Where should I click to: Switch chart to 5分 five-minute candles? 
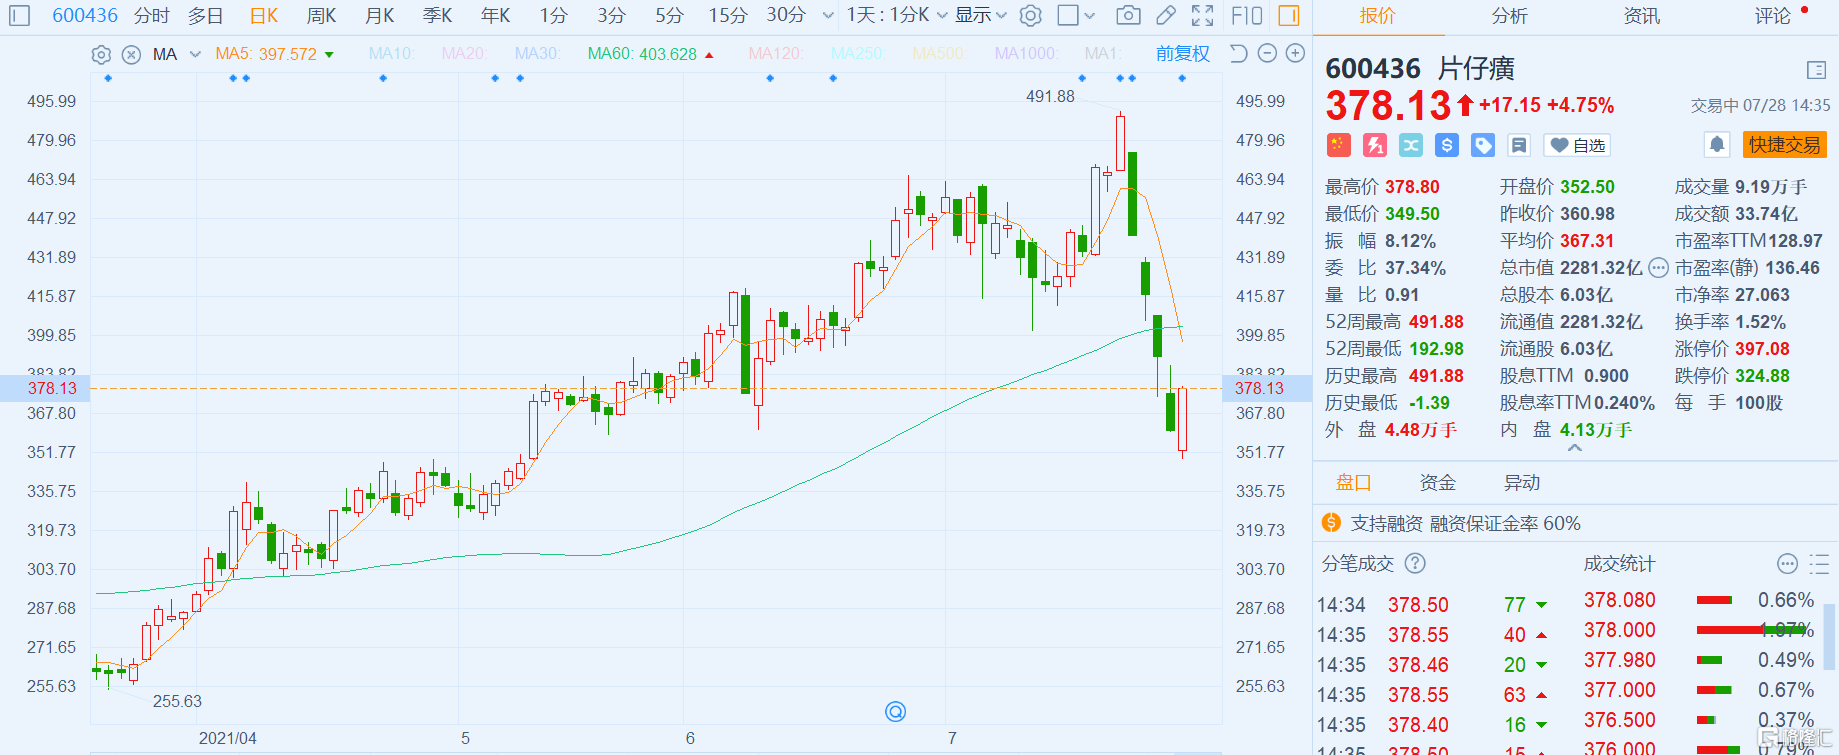669,16
